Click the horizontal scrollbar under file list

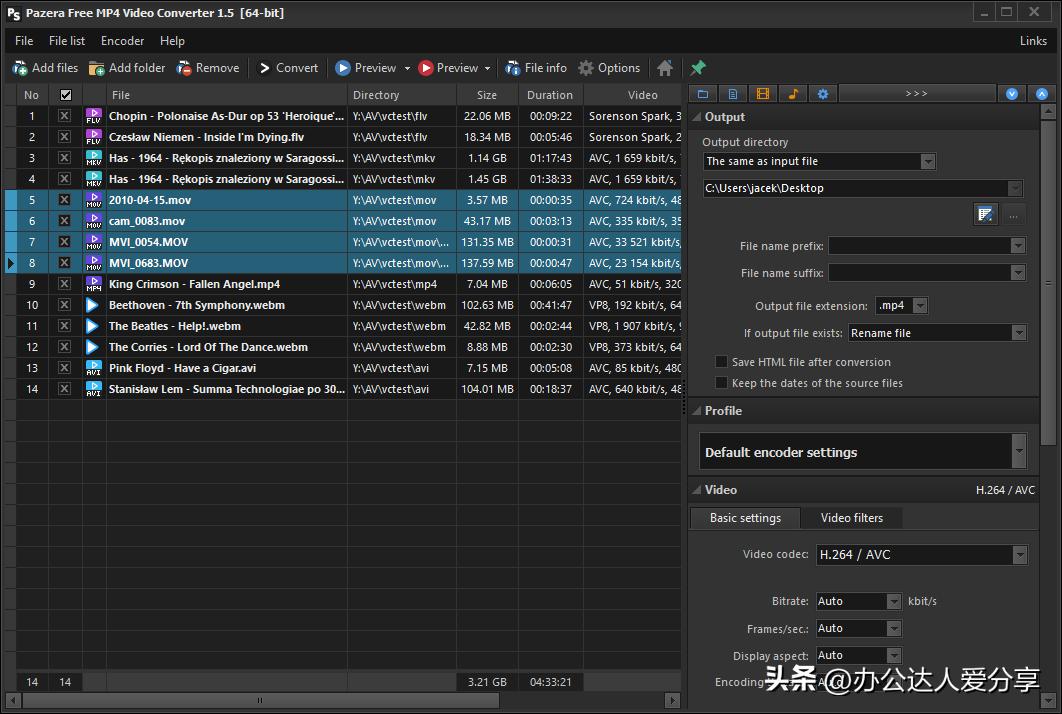(x=260, y=701)
